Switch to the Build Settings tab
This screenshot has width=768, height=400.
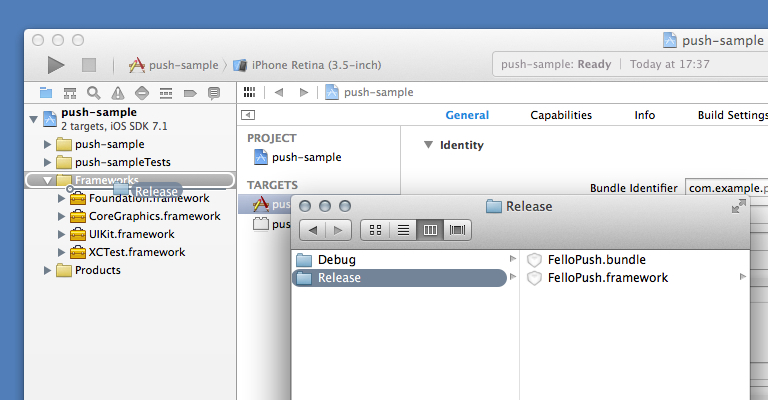(733, 115)
